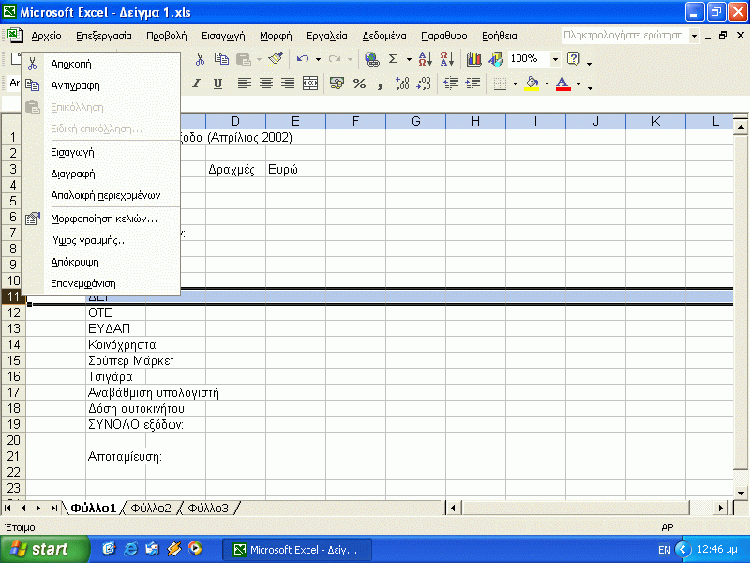This screenshot has height=563, width=750.
Task: Open the AutoSum functions dropdown arrow
Action: (409, 60)
